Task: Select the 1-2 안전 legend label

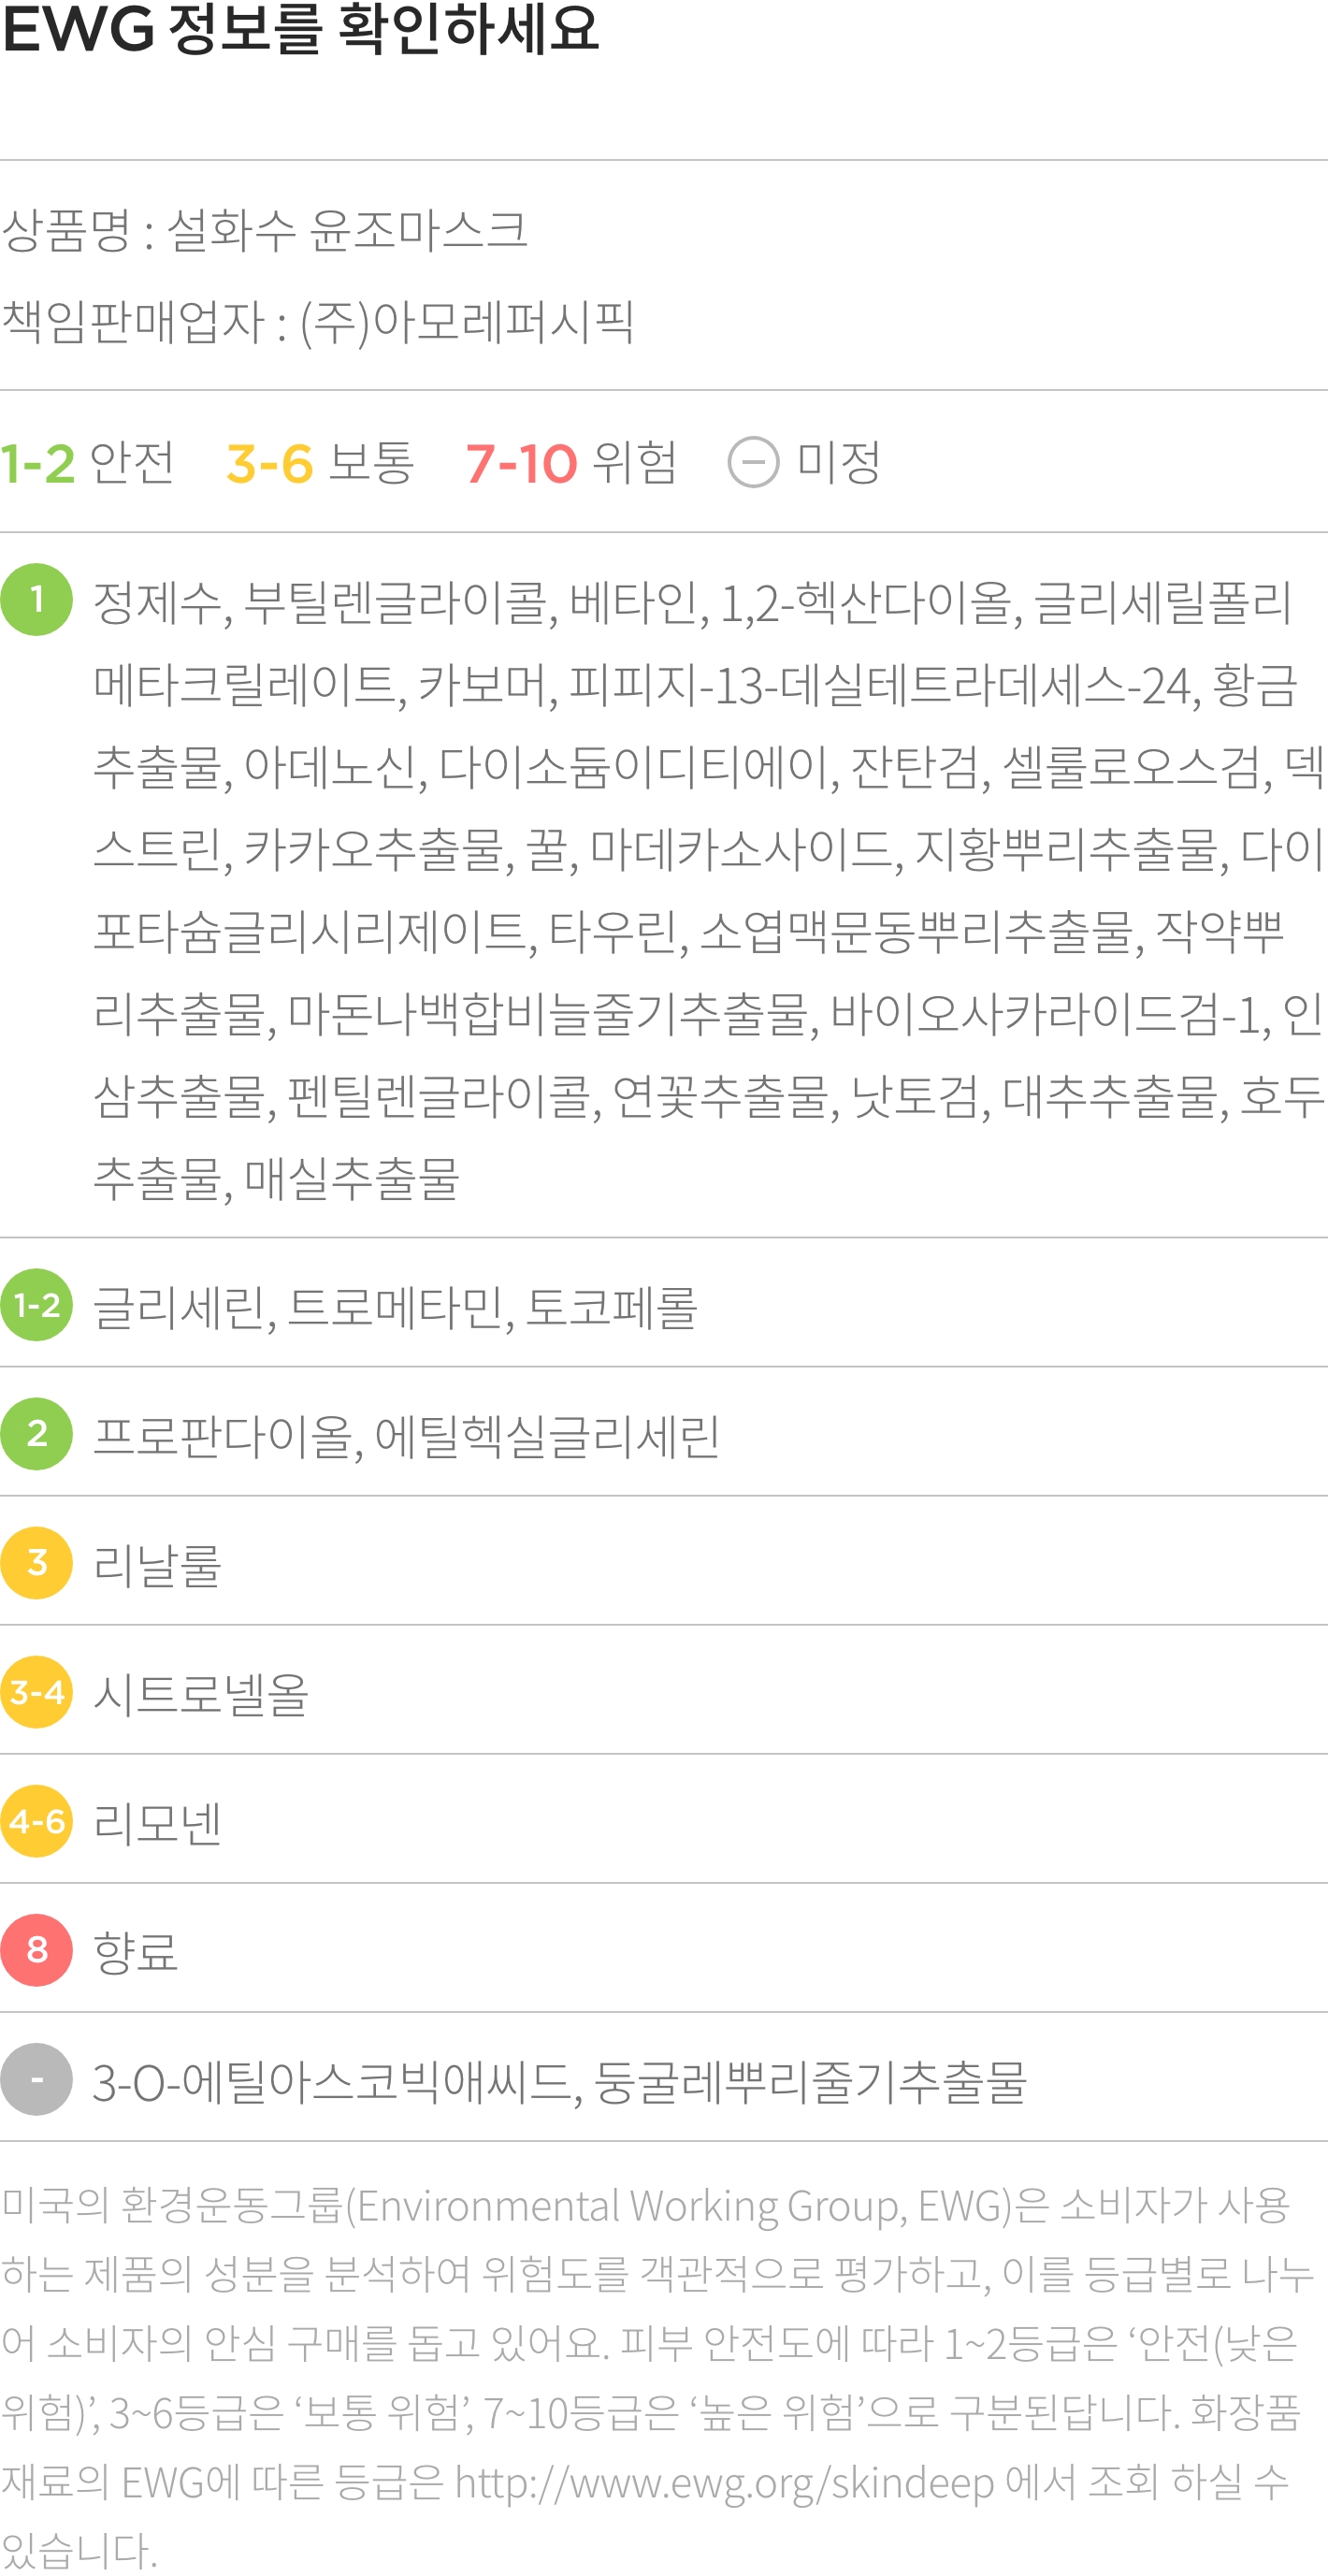Action: [88, 463]
